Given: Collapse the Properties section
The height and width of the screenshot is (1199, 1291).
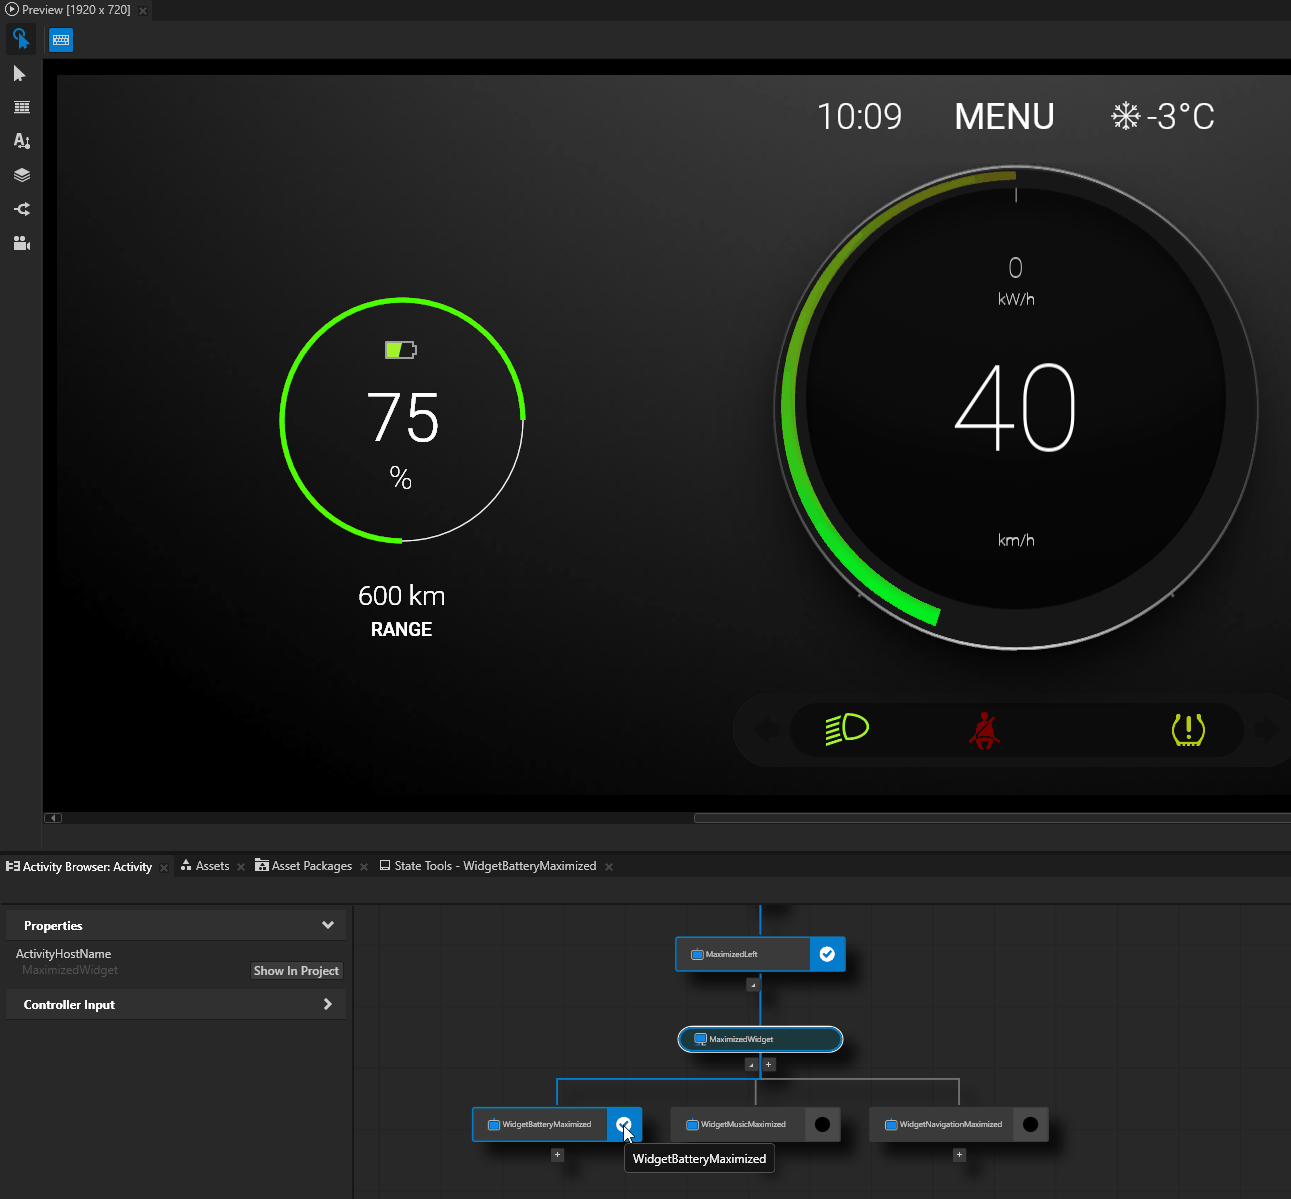Looking at the screenshot, I should [x=327, y=925].
